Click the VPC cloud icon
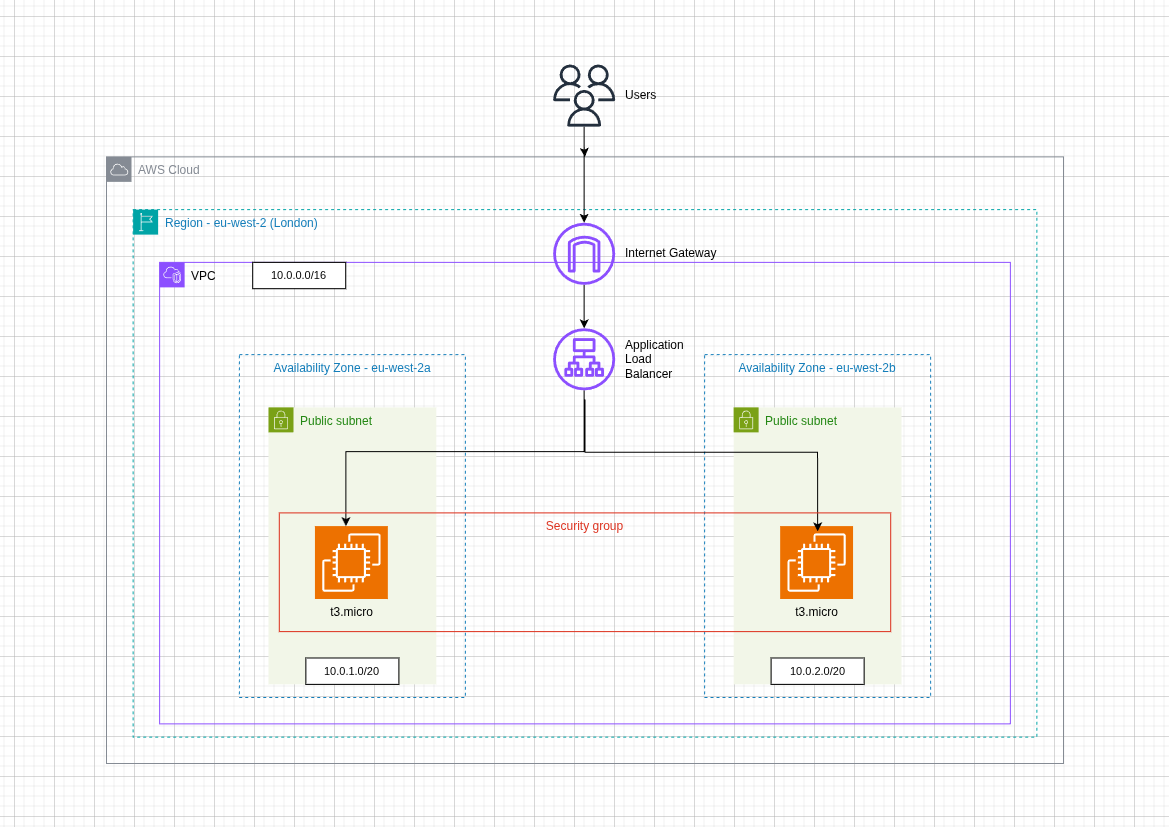This screenshot has height=827, width=1169. click(x=172, y=275)
